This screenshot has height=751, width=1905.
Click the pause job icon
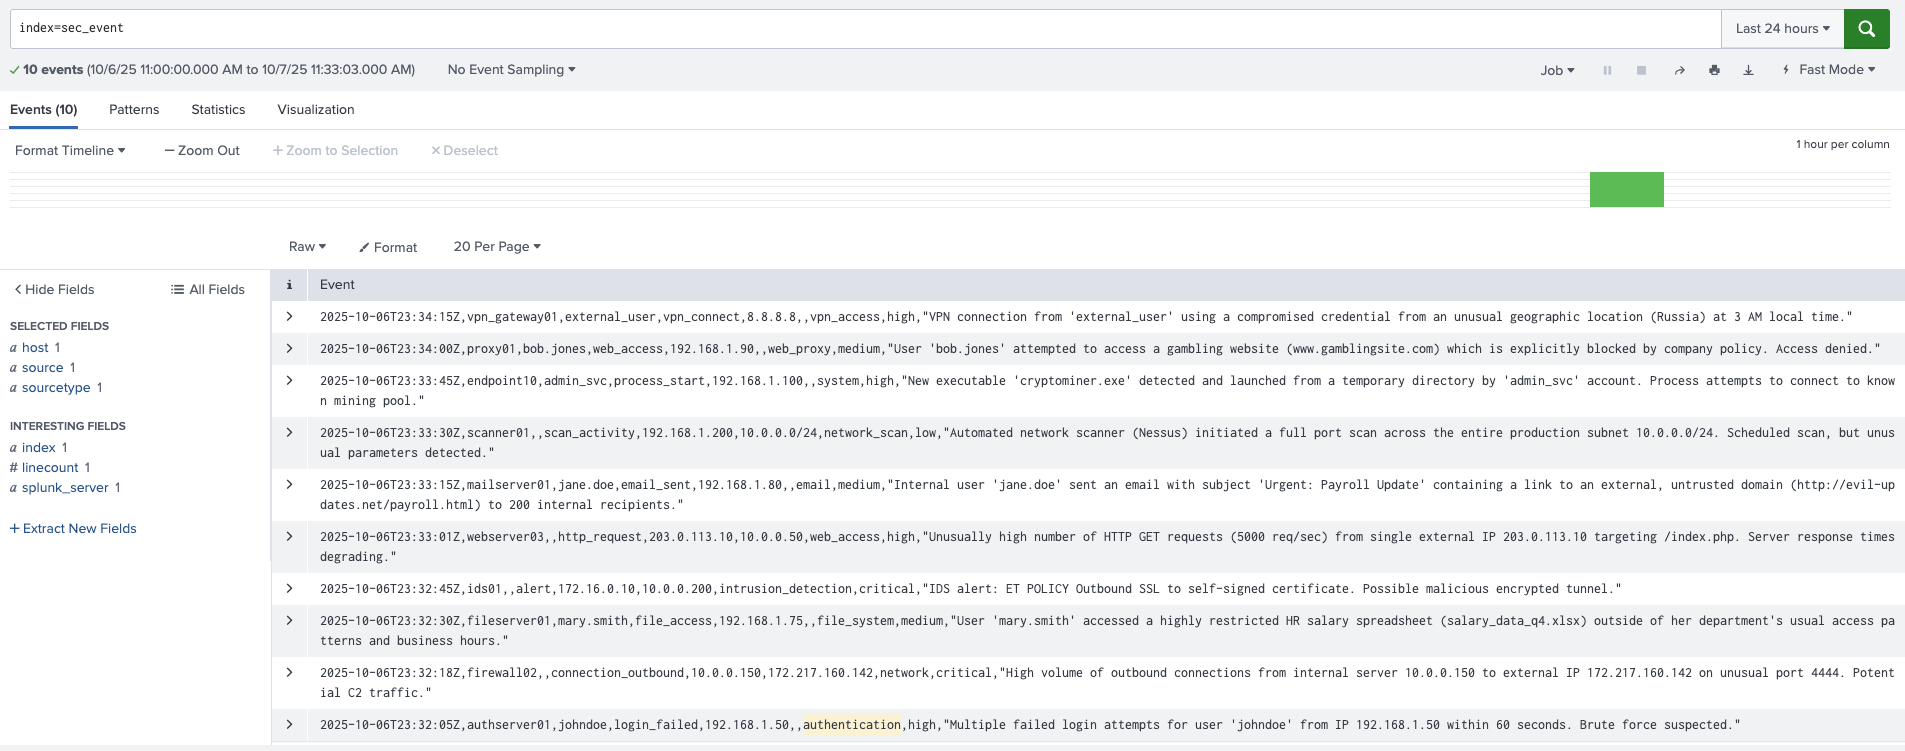coord(1607,70)
